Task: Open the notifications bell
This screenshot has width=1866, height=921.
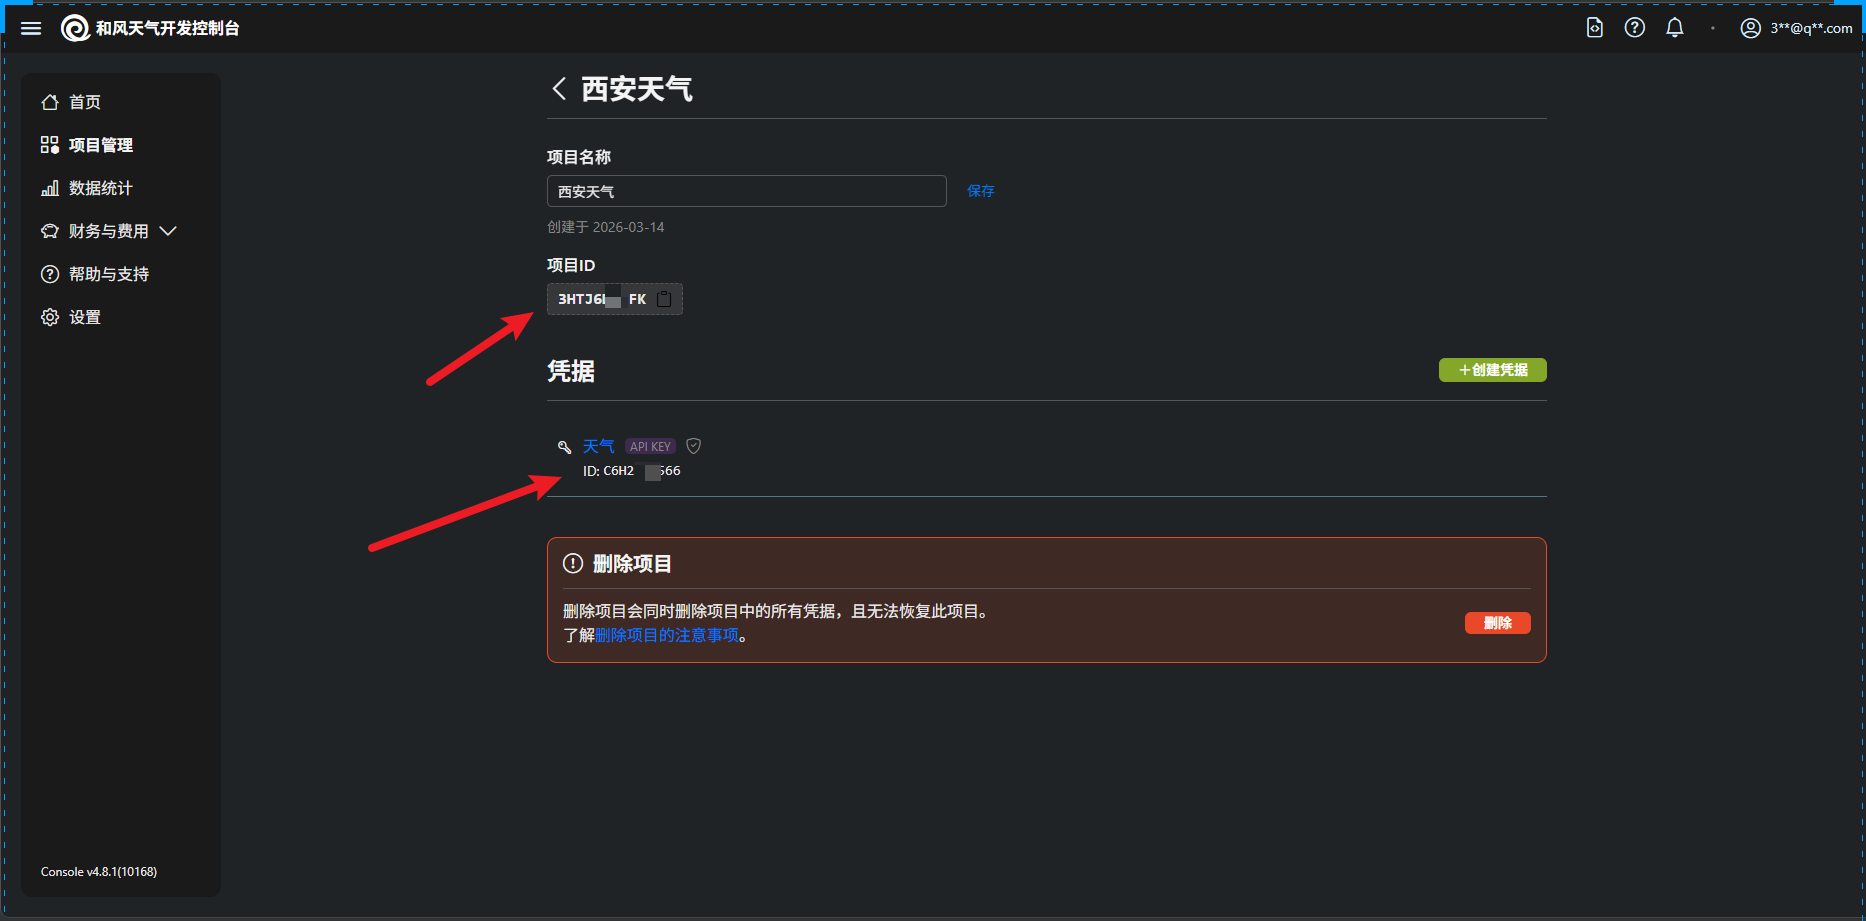Action: point(1674,28)
